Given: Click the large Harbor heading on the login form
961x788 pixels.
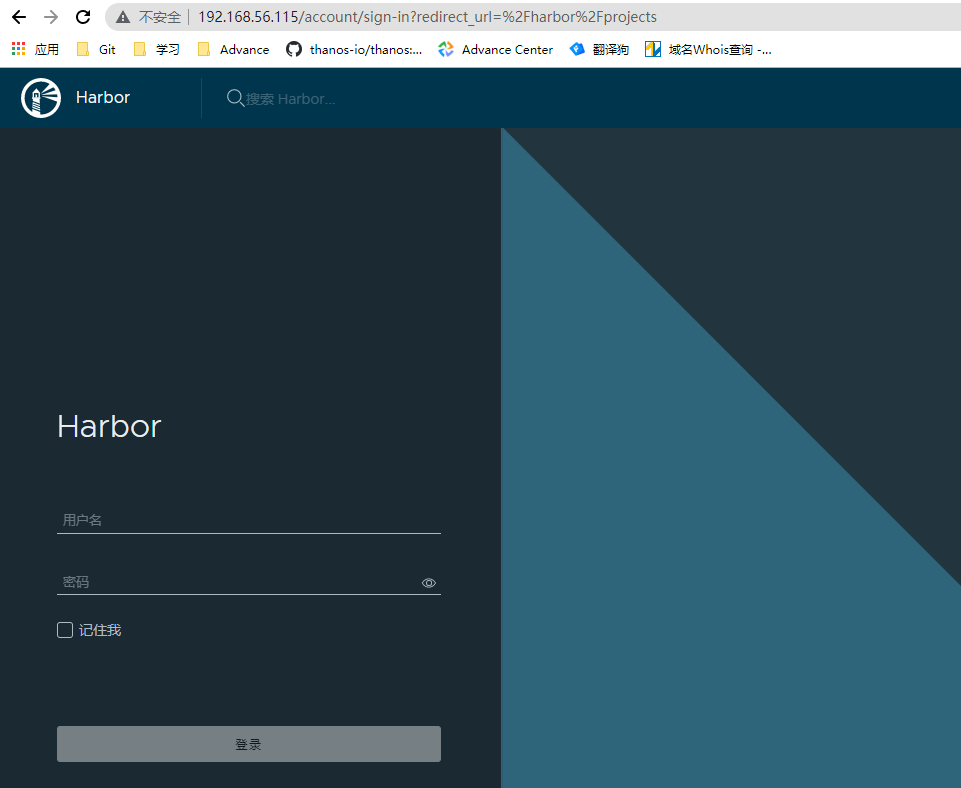Looking at the screenshot, I should tap(109, 426).
